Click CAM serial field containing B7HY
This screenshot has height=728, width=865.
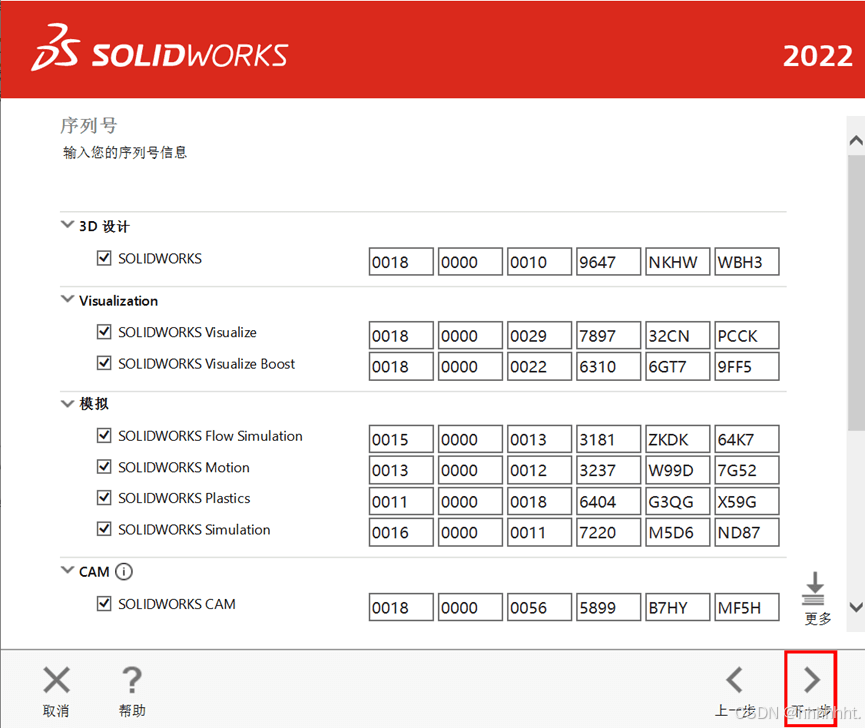pos(677,607)
